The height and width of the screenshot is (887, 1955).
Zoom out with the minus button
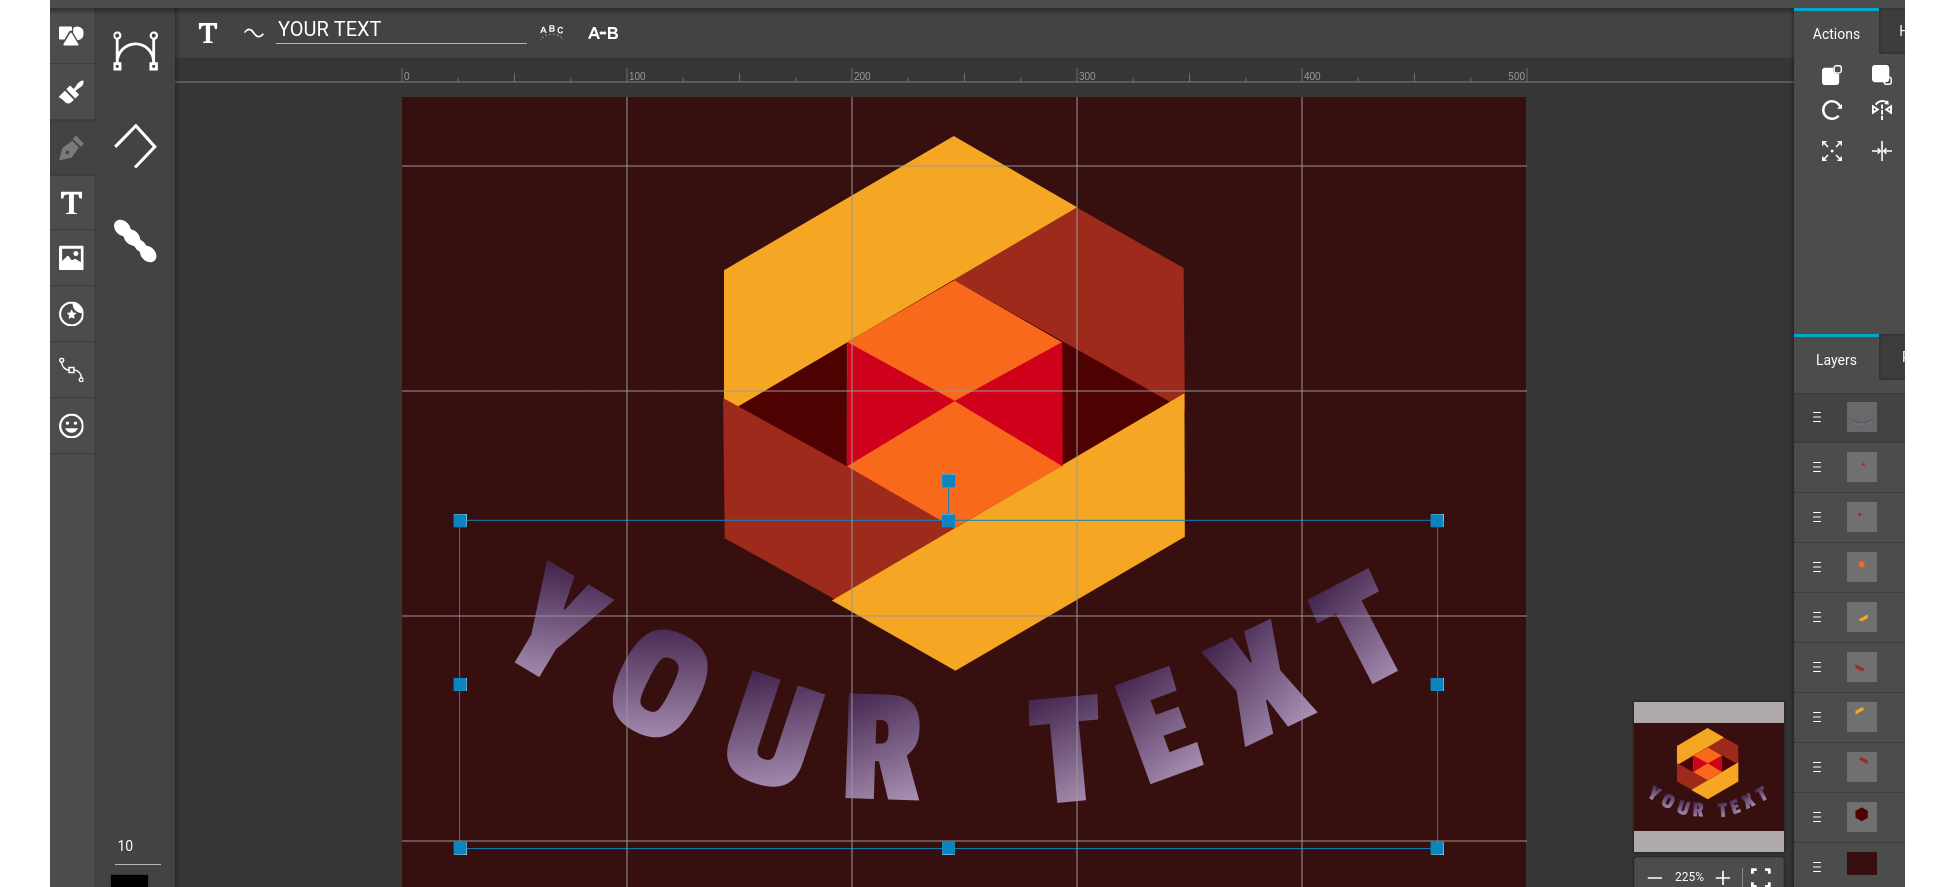click(1655, 877)
